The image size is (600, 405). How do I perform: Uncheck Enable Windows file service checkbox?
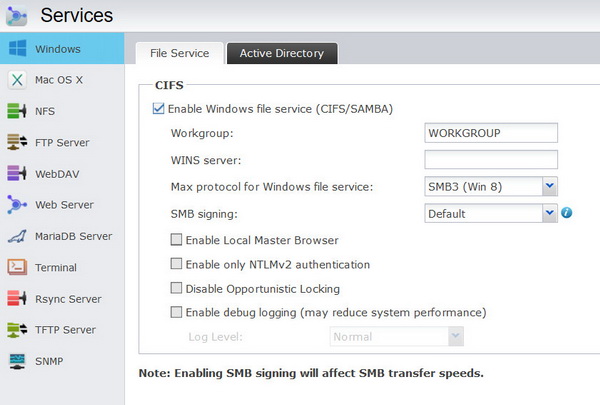pos(158,109)
